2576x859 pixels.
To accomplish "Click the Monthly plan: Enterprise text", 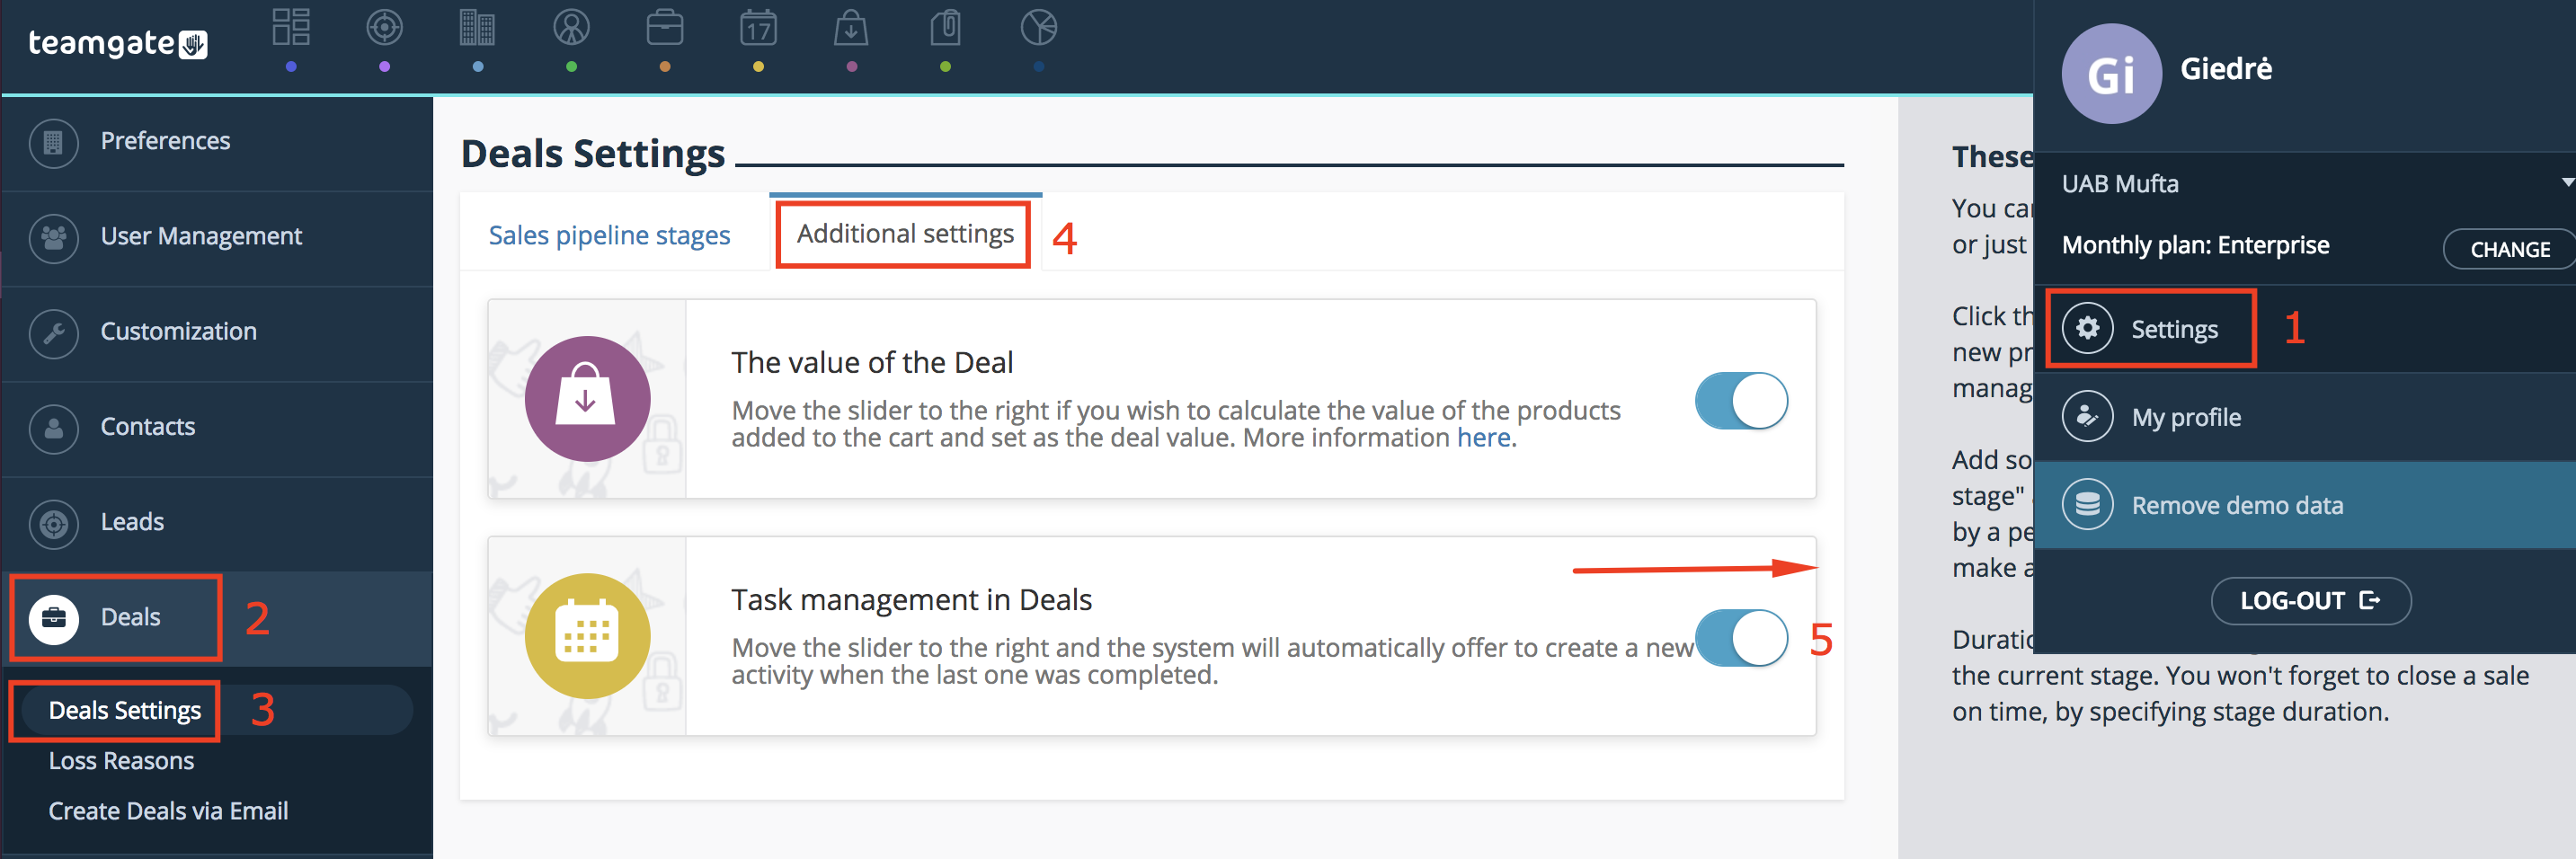I will click(x=2195, y=246).
